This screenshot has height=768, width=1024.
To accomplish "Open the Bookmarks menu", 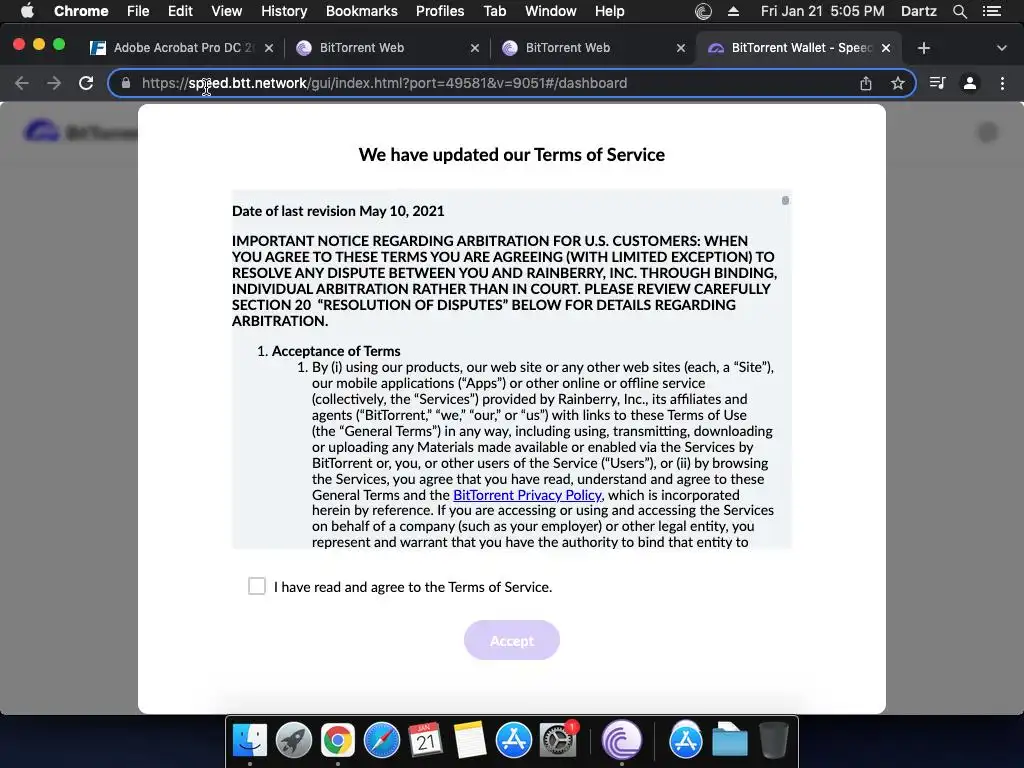I will pyautogui.click(x=362, y=11).
